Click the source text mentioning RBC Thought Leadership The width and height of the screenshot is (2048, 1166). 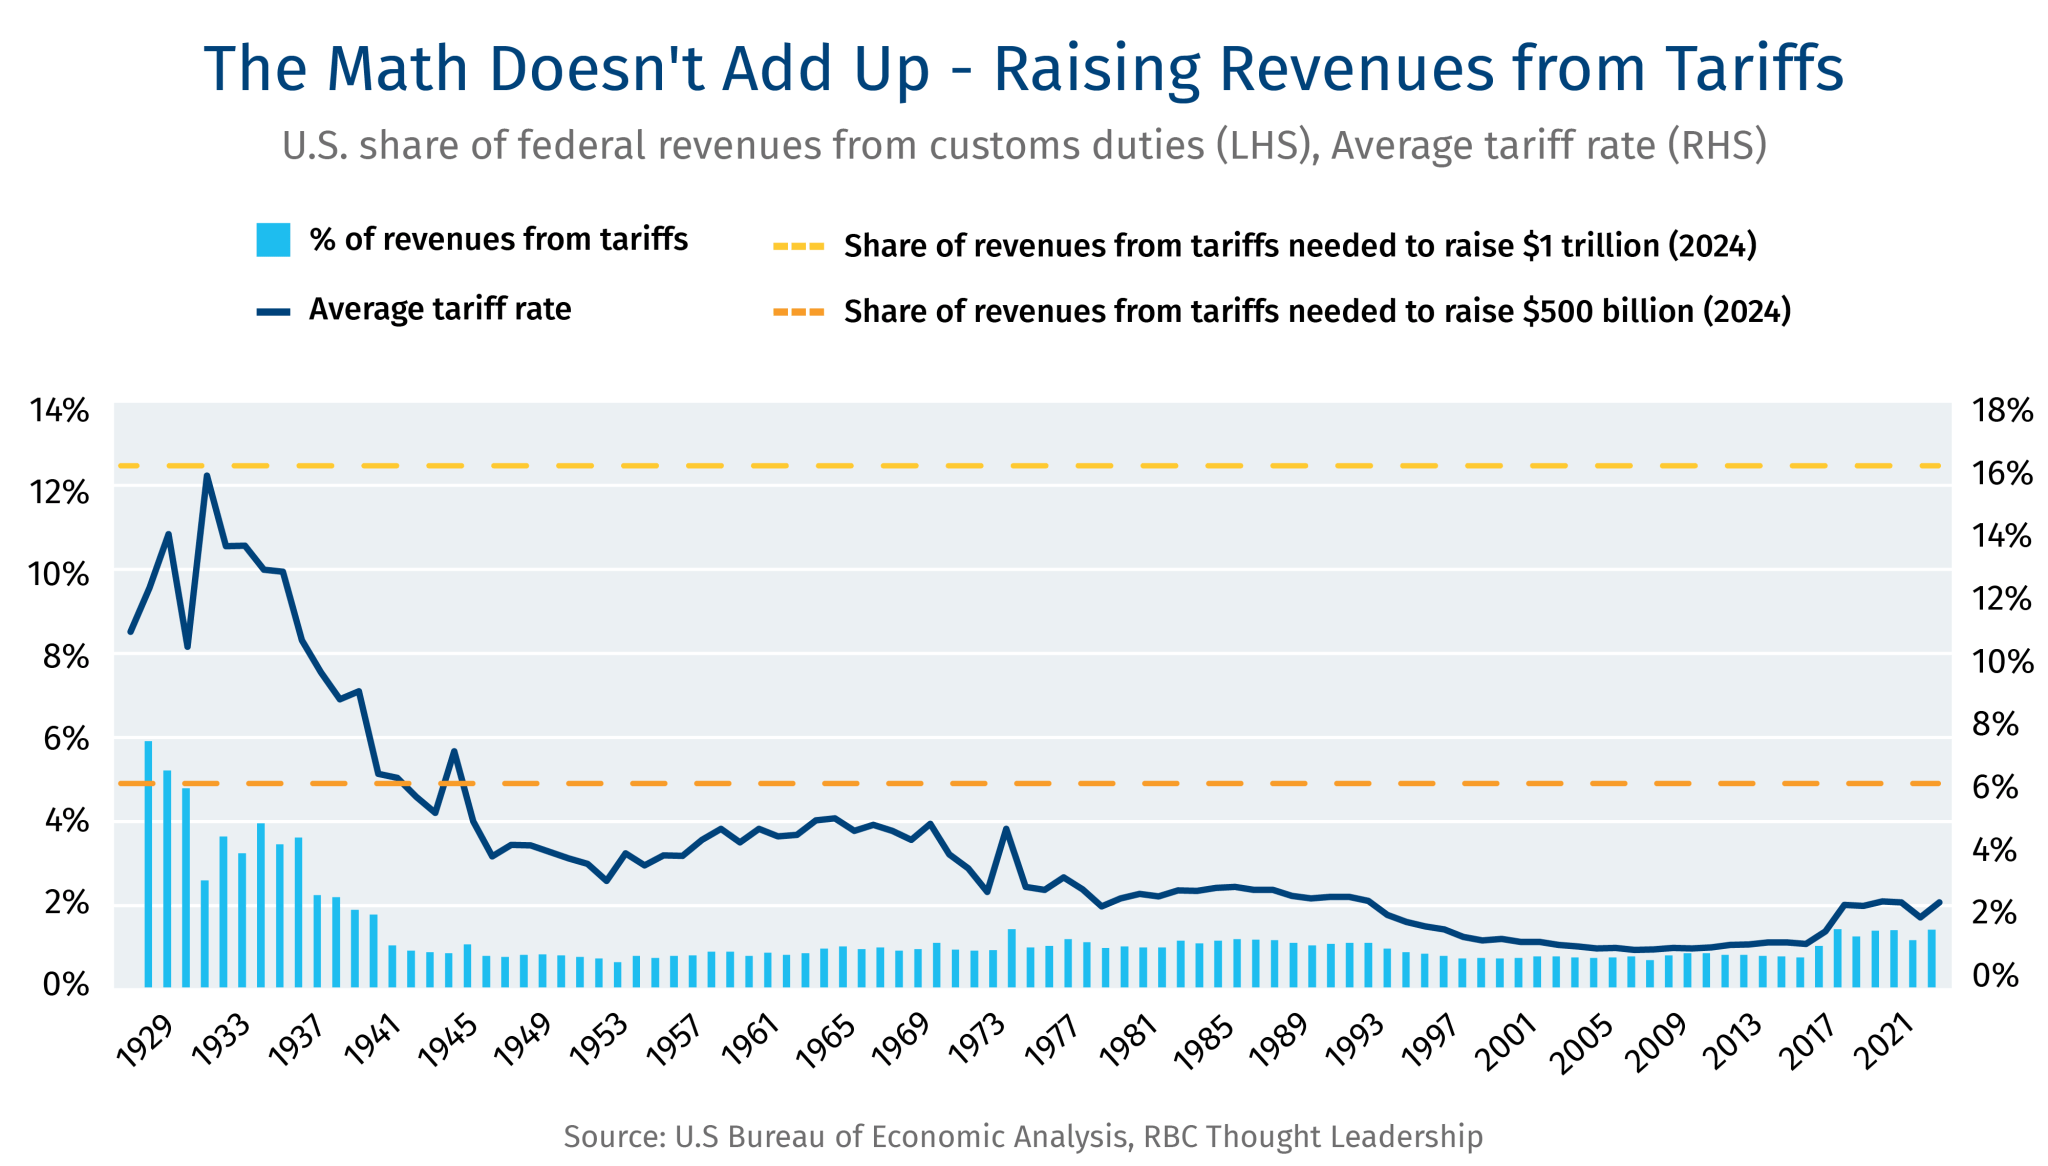click(x=1024, y=1137)
